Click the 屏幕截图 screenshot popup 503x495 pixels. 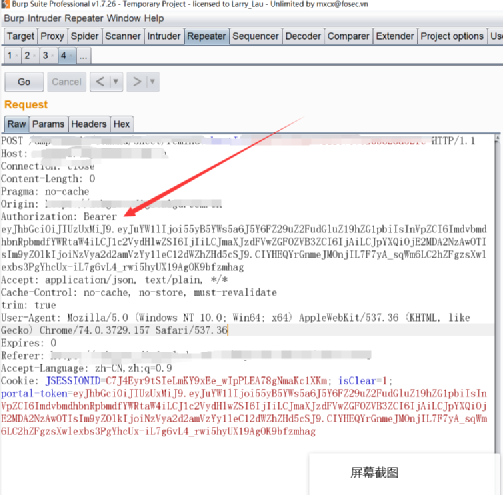click(405, 473)
